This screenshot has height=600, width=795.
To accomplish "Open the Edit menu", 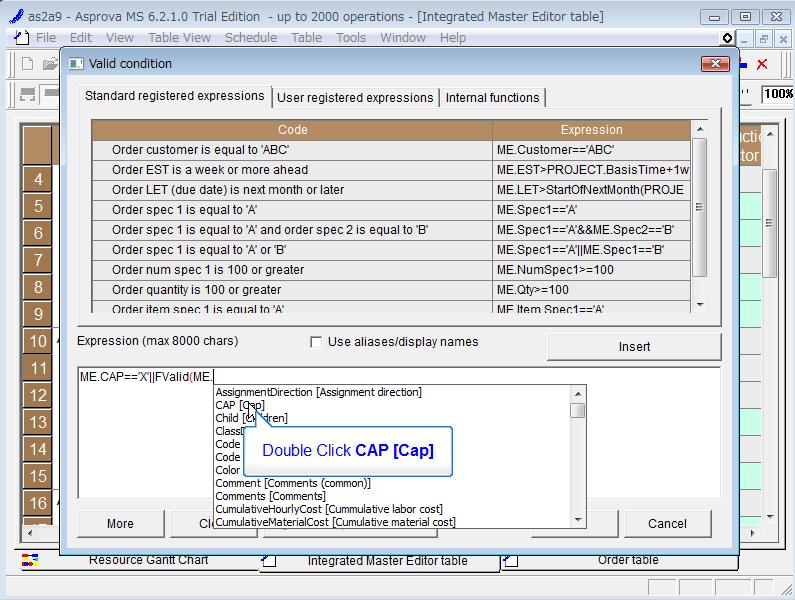I will [81, 38].
